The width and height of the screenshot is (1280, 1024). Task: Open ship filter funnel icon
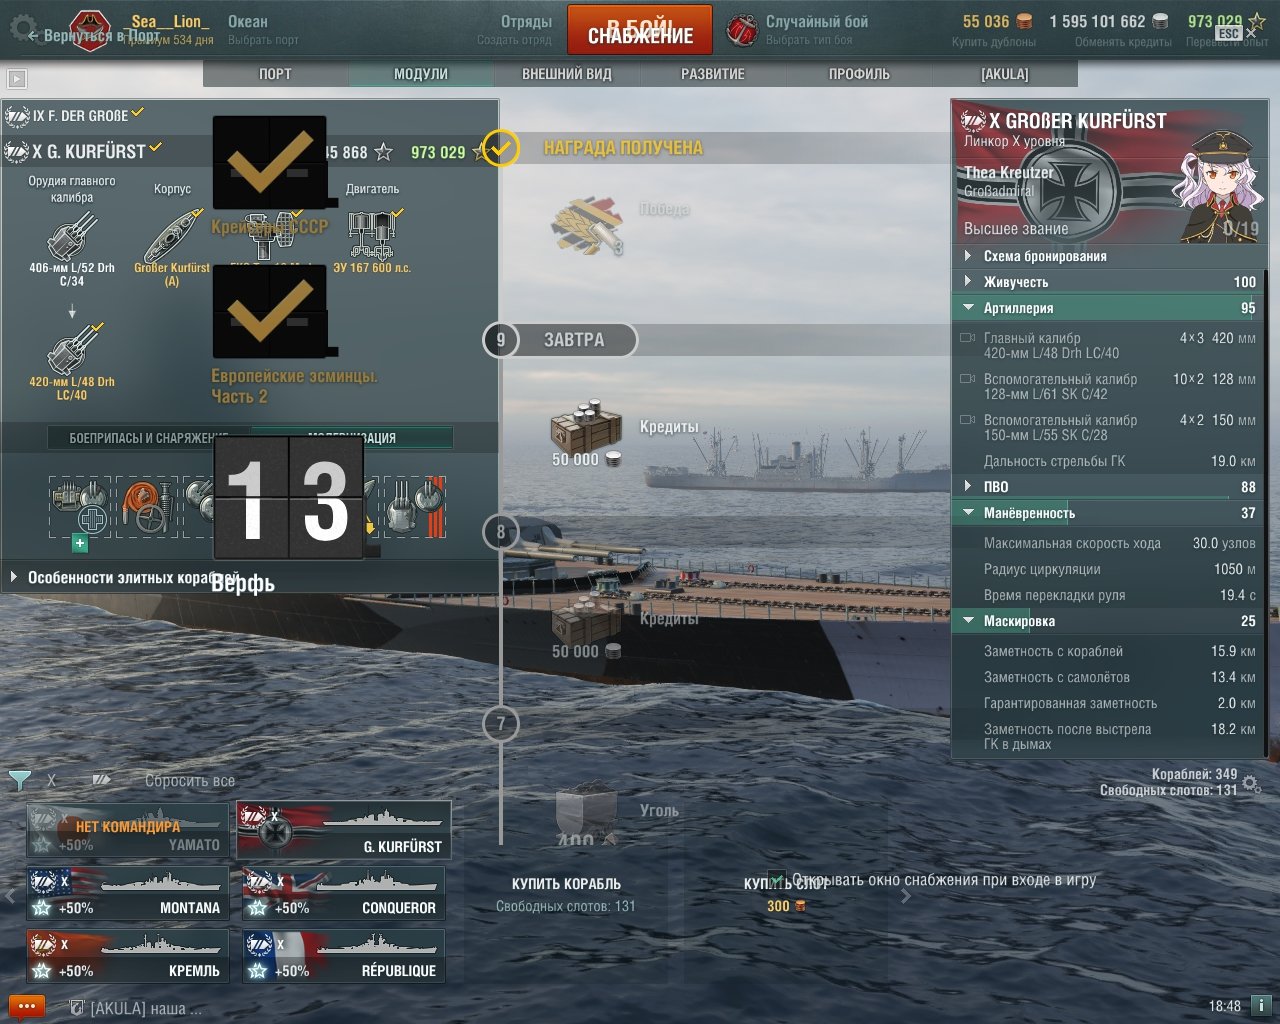point(19,779)
